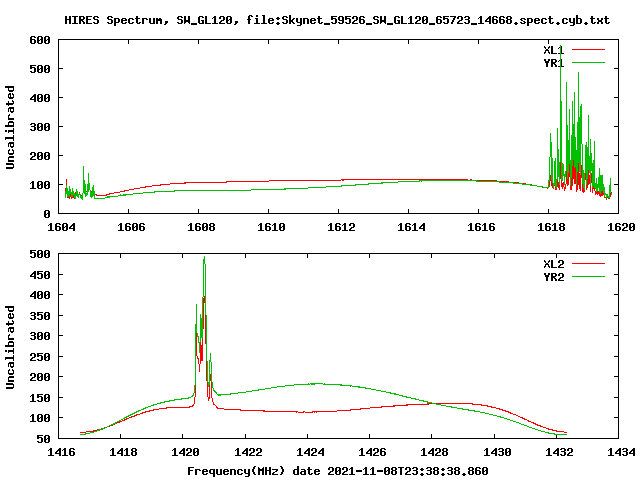This screenshot has height=480, width=640.
Task: Click the 'Frequency(MHz) date' x-axis label
Action: click(338, 471)
